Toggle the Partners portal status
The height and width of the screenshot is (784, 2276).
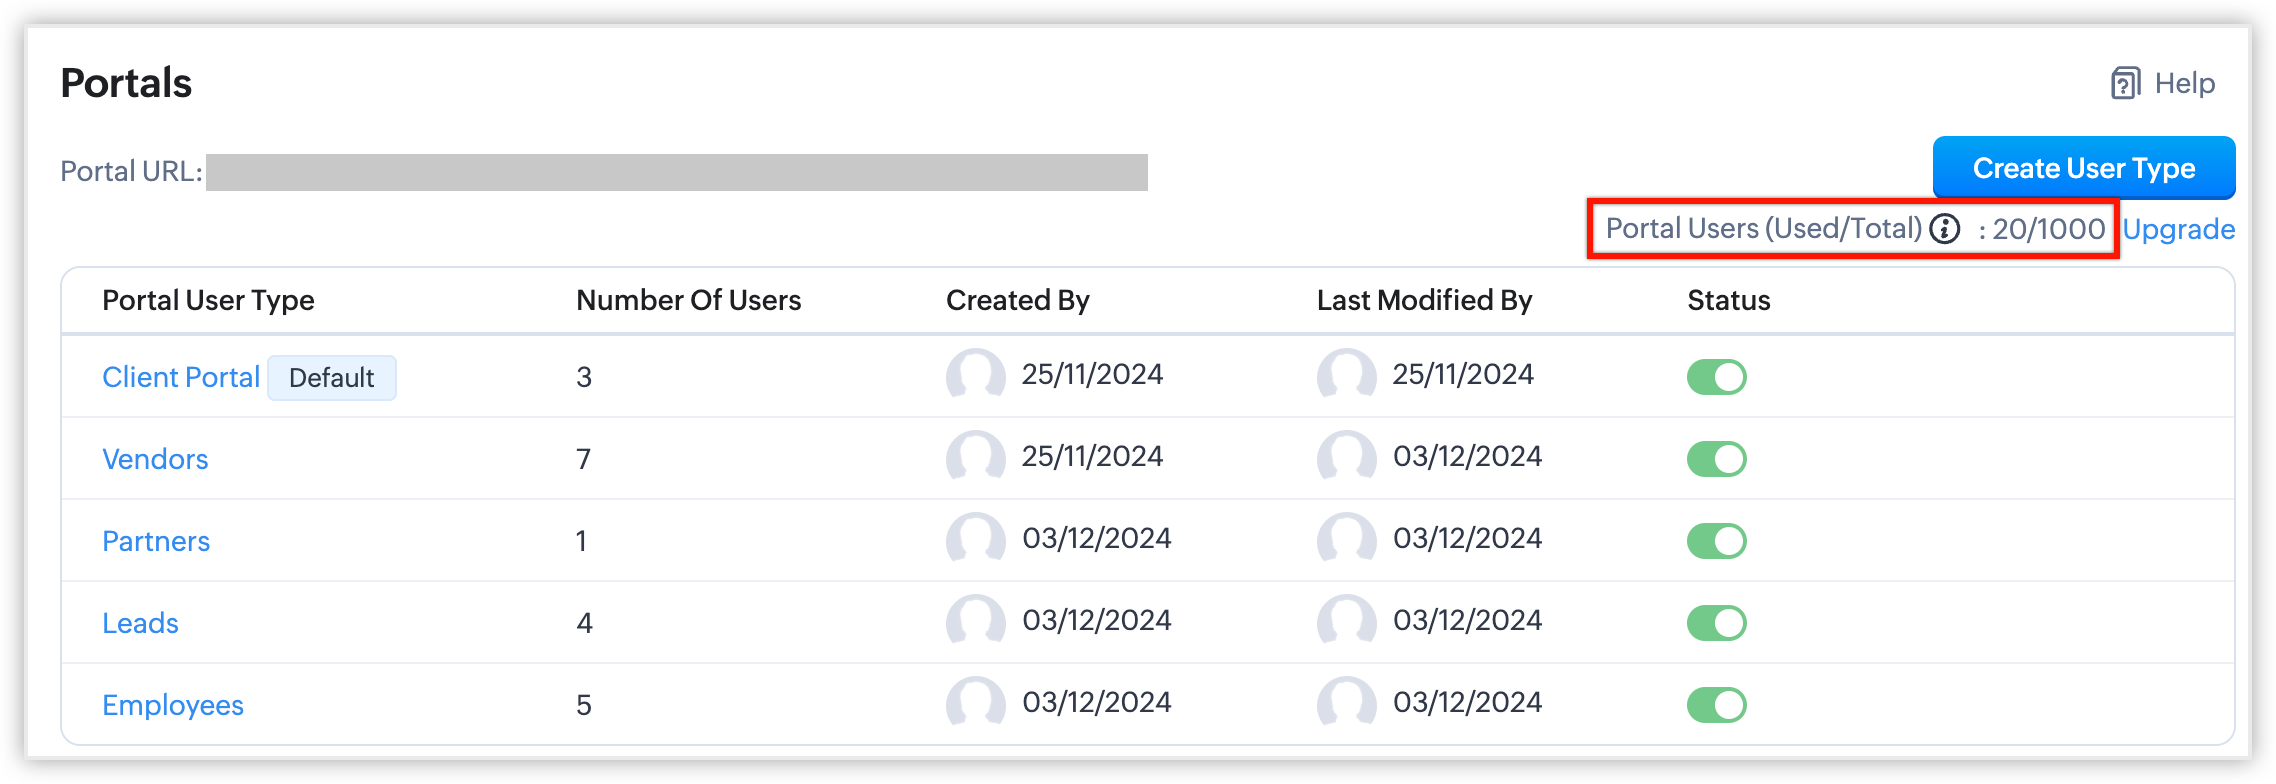1716,541
